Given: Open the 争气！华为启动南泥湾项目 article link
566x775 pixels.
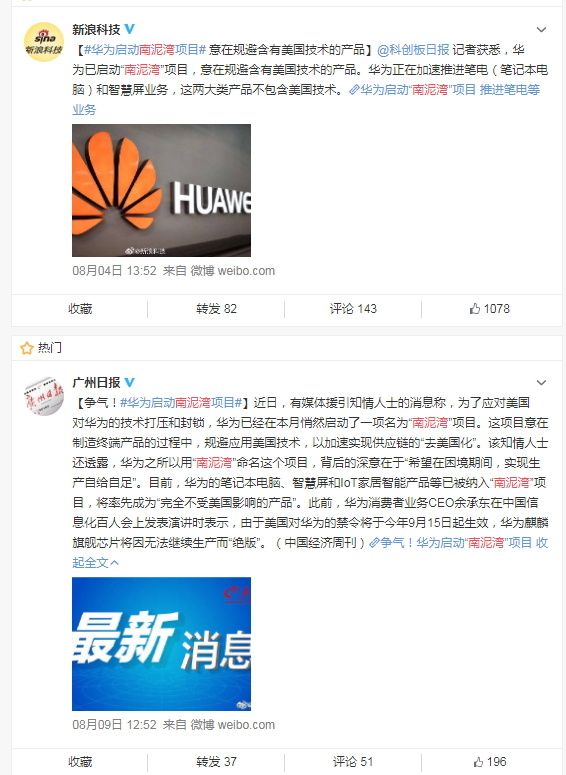Looking at the screenshot, I should 451,543.
